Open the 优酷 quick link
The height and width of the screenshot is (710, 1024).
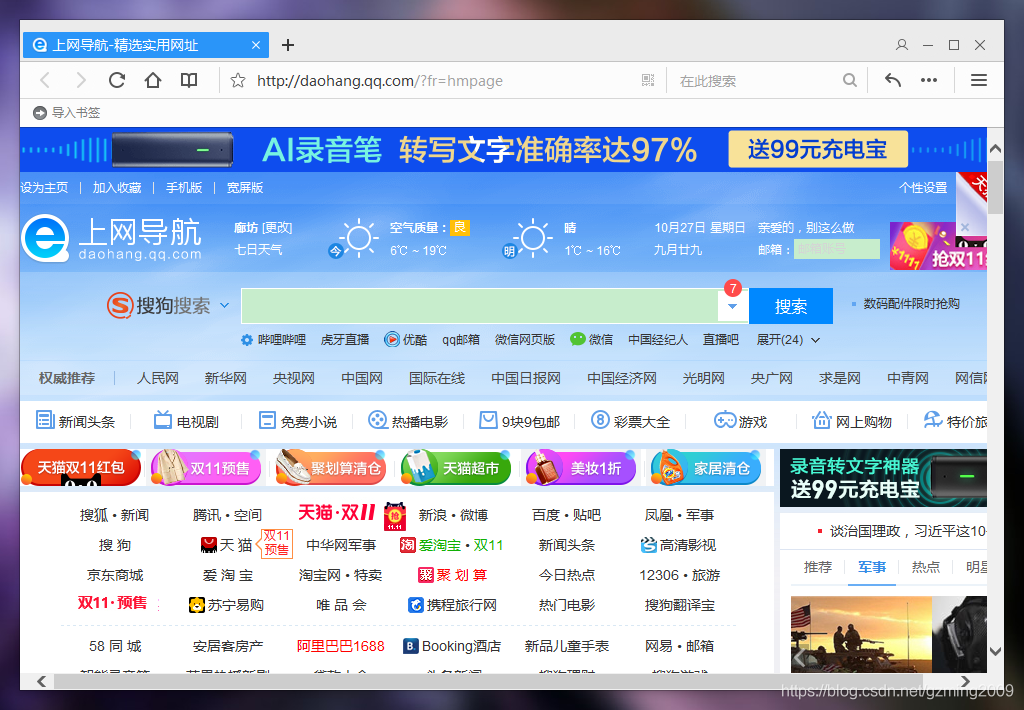[x=406, y=340]
